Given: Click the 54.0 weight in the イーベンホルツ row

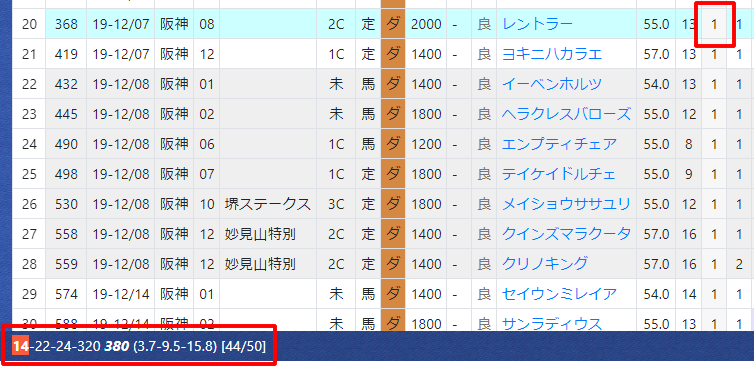Looking at the screenshot, I should (656, 84).
